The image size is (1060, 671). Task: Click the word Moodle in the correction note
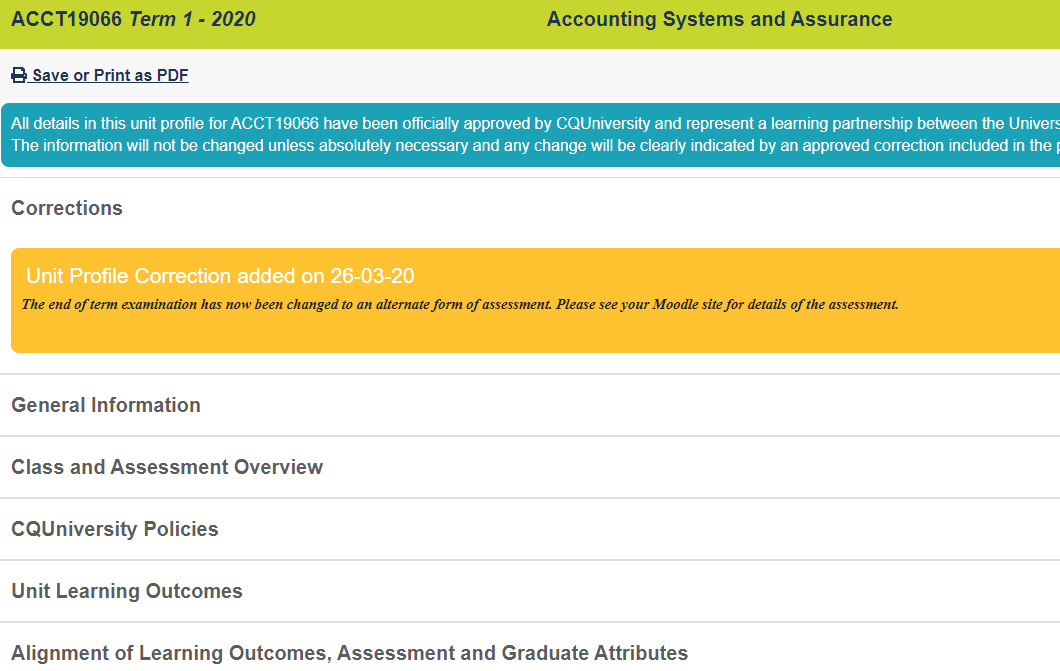676,304
